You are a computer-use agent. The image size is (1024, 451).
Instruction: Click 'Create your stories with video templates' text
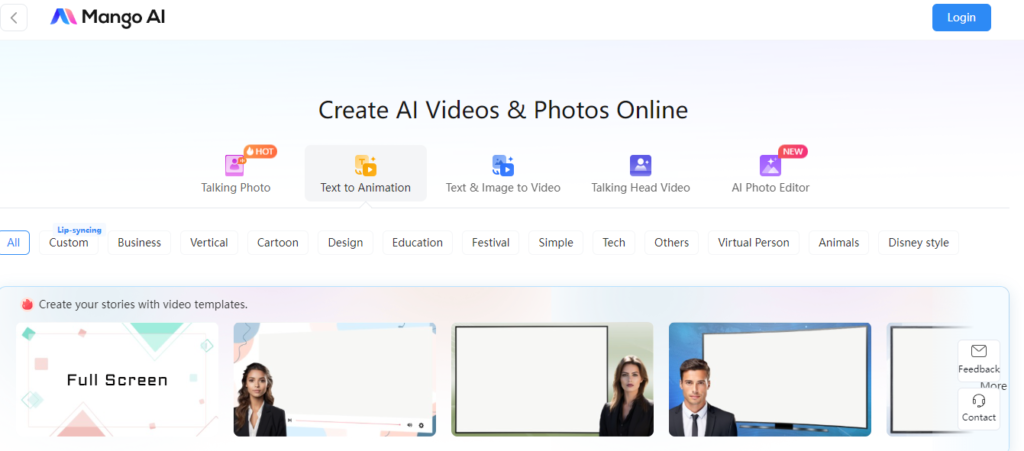tap(143, 304)
